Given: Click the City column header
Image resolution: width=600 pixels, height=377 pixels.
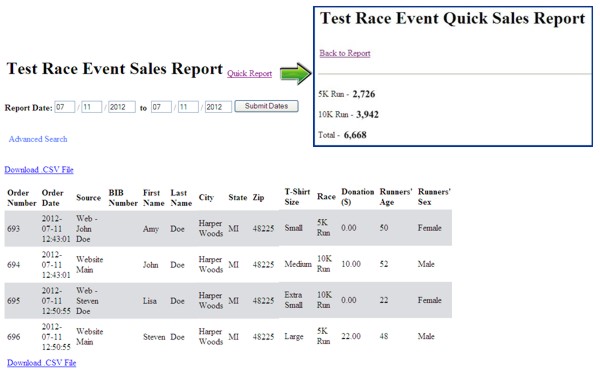Looking at the screenshot, I should click(206, 197).
